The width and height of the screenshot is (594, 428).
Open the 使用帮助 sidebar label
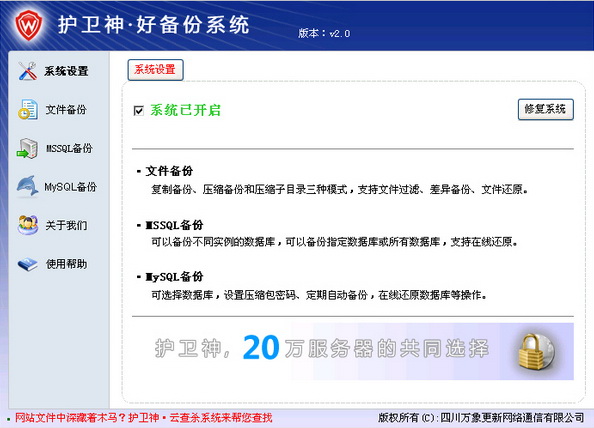point(66,264)
